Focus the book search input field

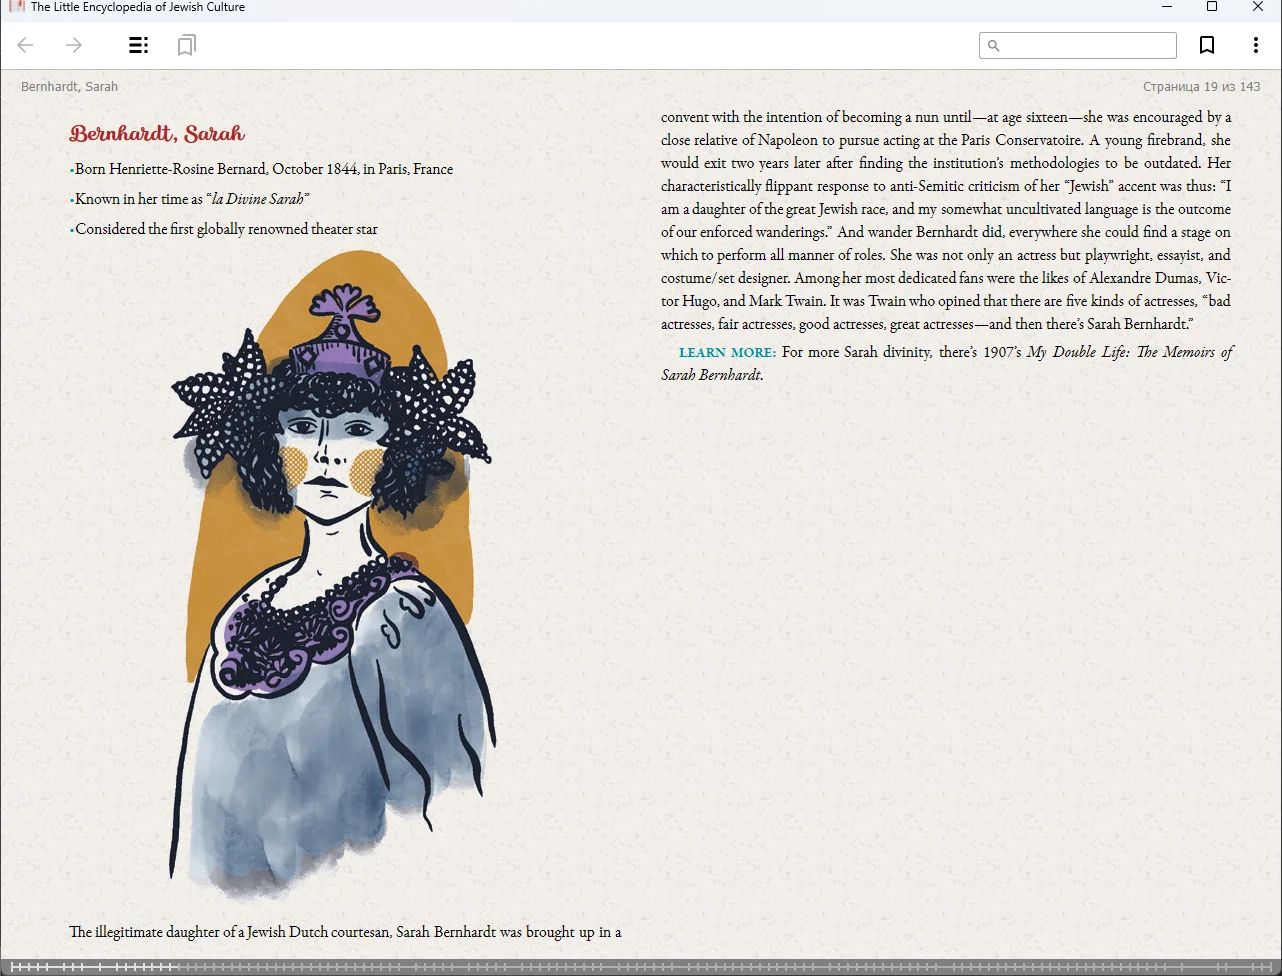click(x=1087, y=45)
